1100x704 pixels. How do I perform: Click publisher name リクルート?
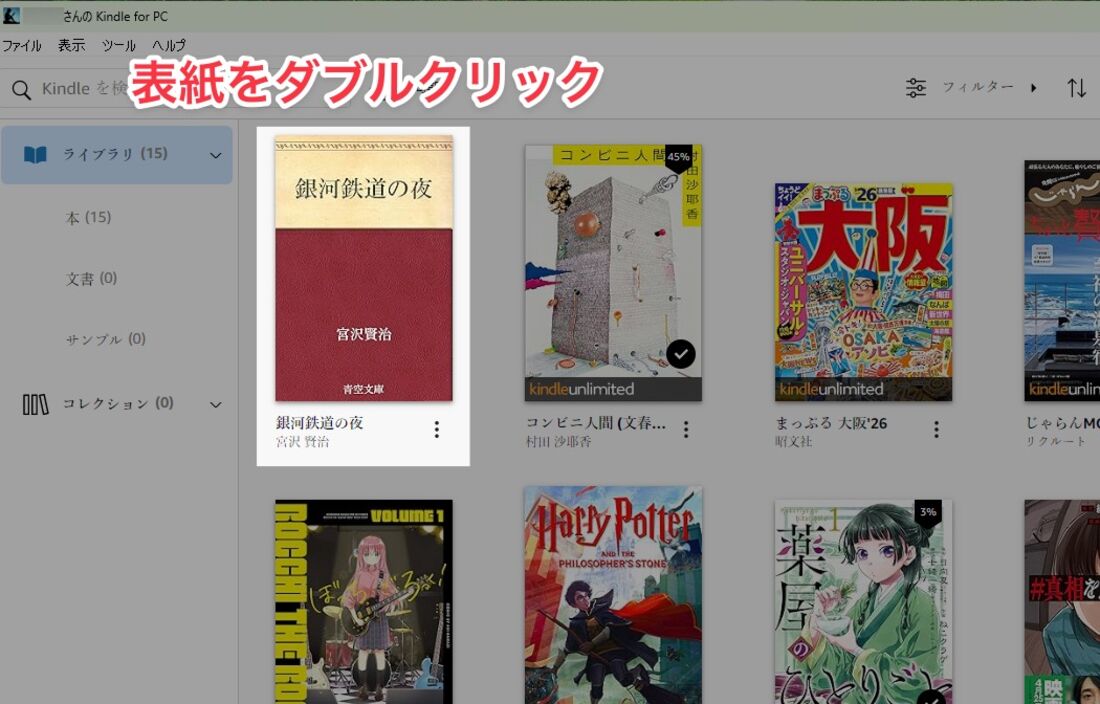(1056, 442)
